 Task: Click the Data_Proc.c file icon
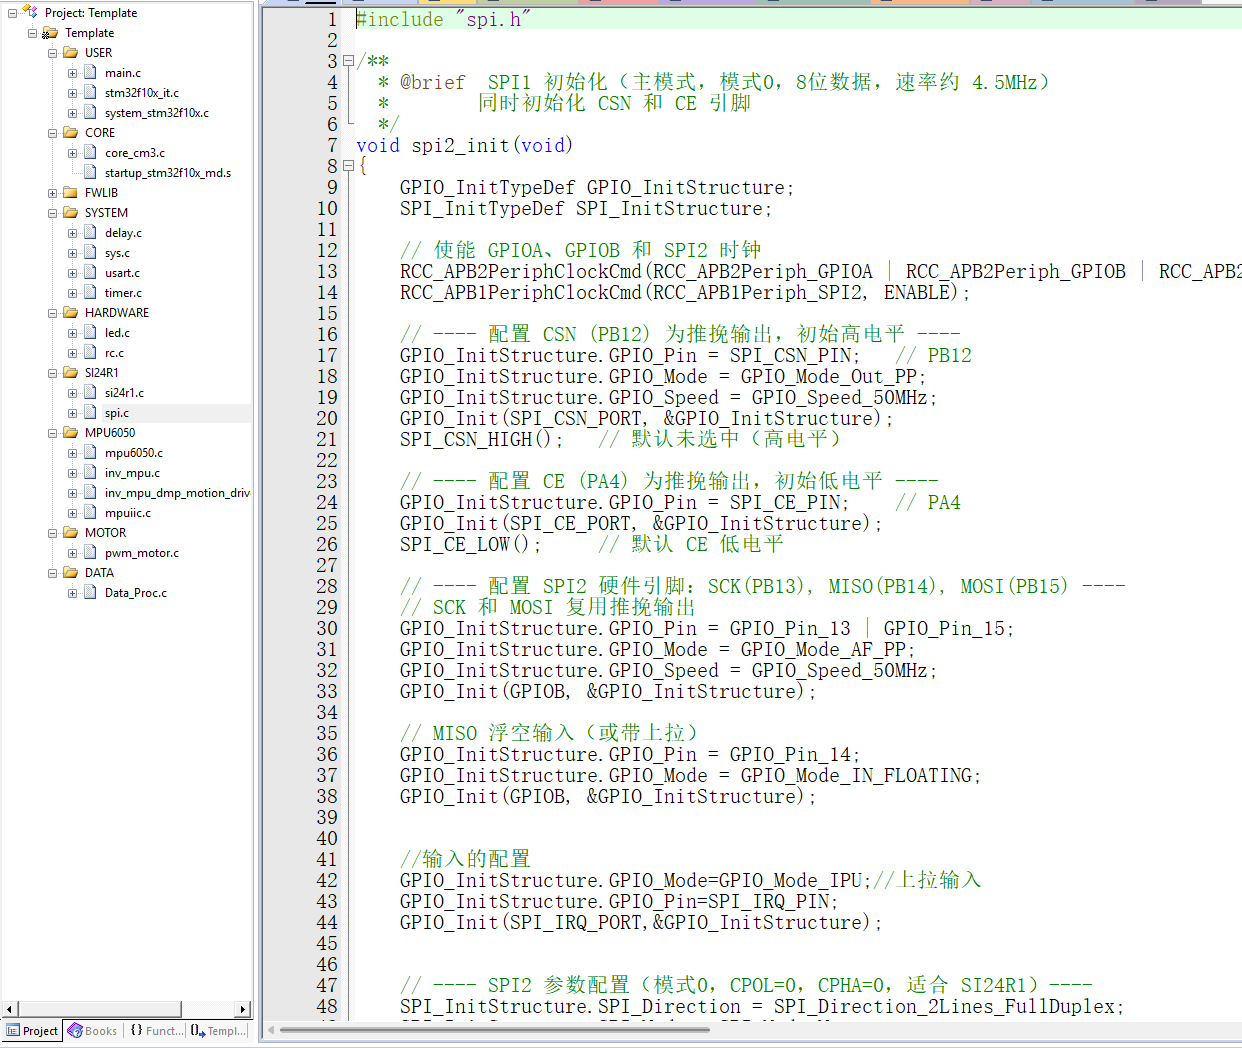pos(90,592)
